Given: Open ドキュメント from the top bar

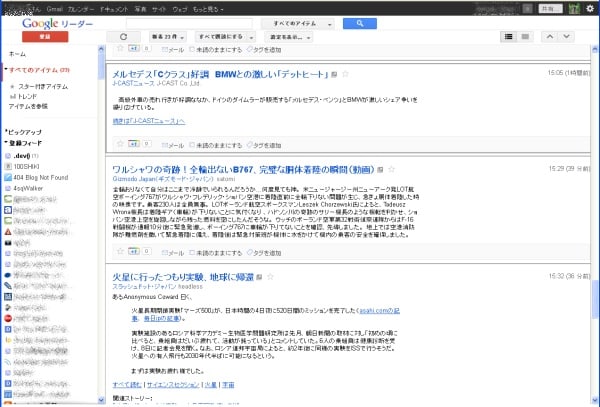Looking at the screenshot, I should point(114,9).
